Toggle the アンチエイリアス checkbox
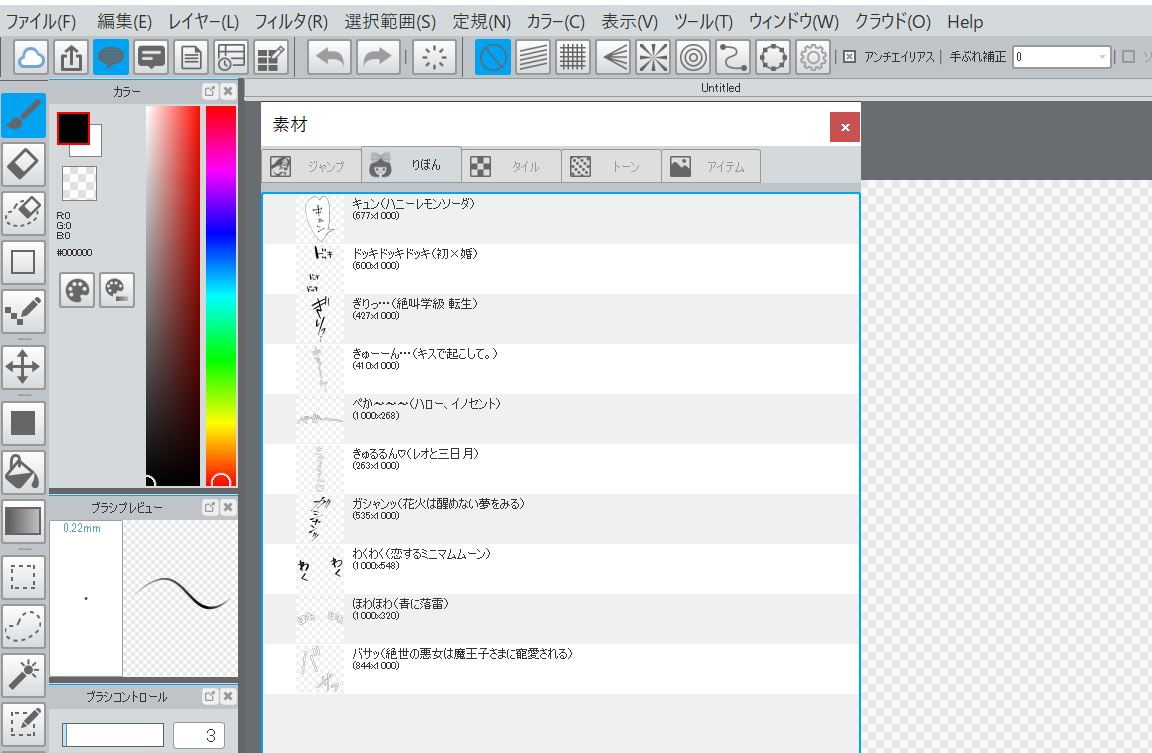 point(851,57)
